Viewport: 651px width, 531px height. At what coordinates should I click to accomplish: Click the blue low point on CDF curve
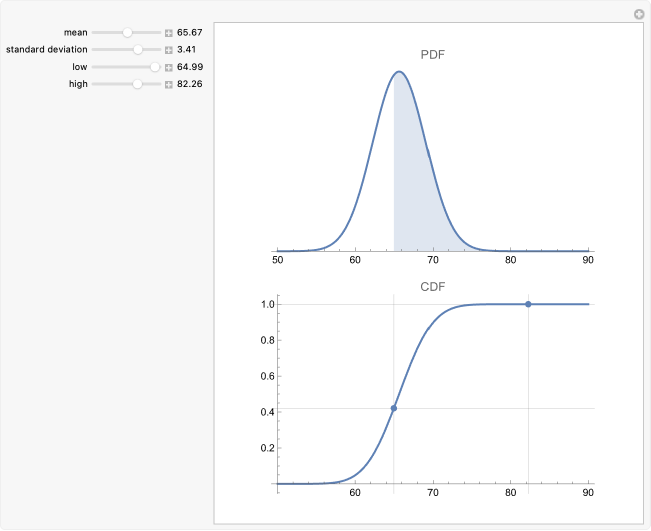394,408
